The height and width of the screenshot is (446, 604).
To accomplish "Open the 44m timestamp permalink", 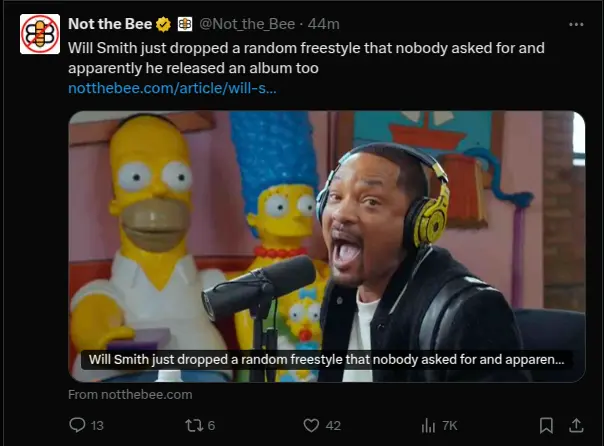I will [x=324, y=24].
